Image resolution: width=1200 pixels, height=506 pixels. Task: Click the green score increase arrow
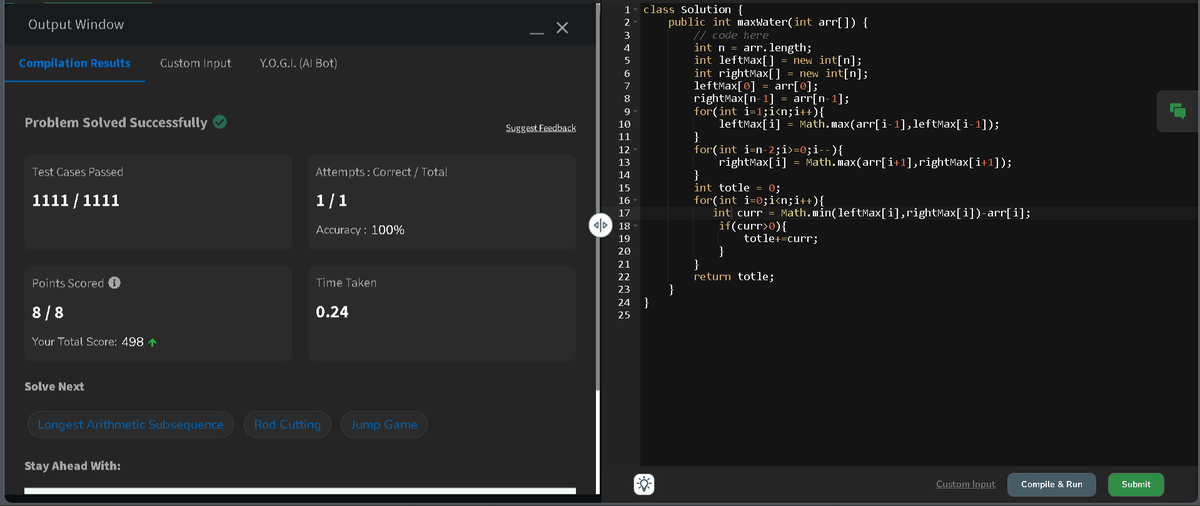coord(152,342)
